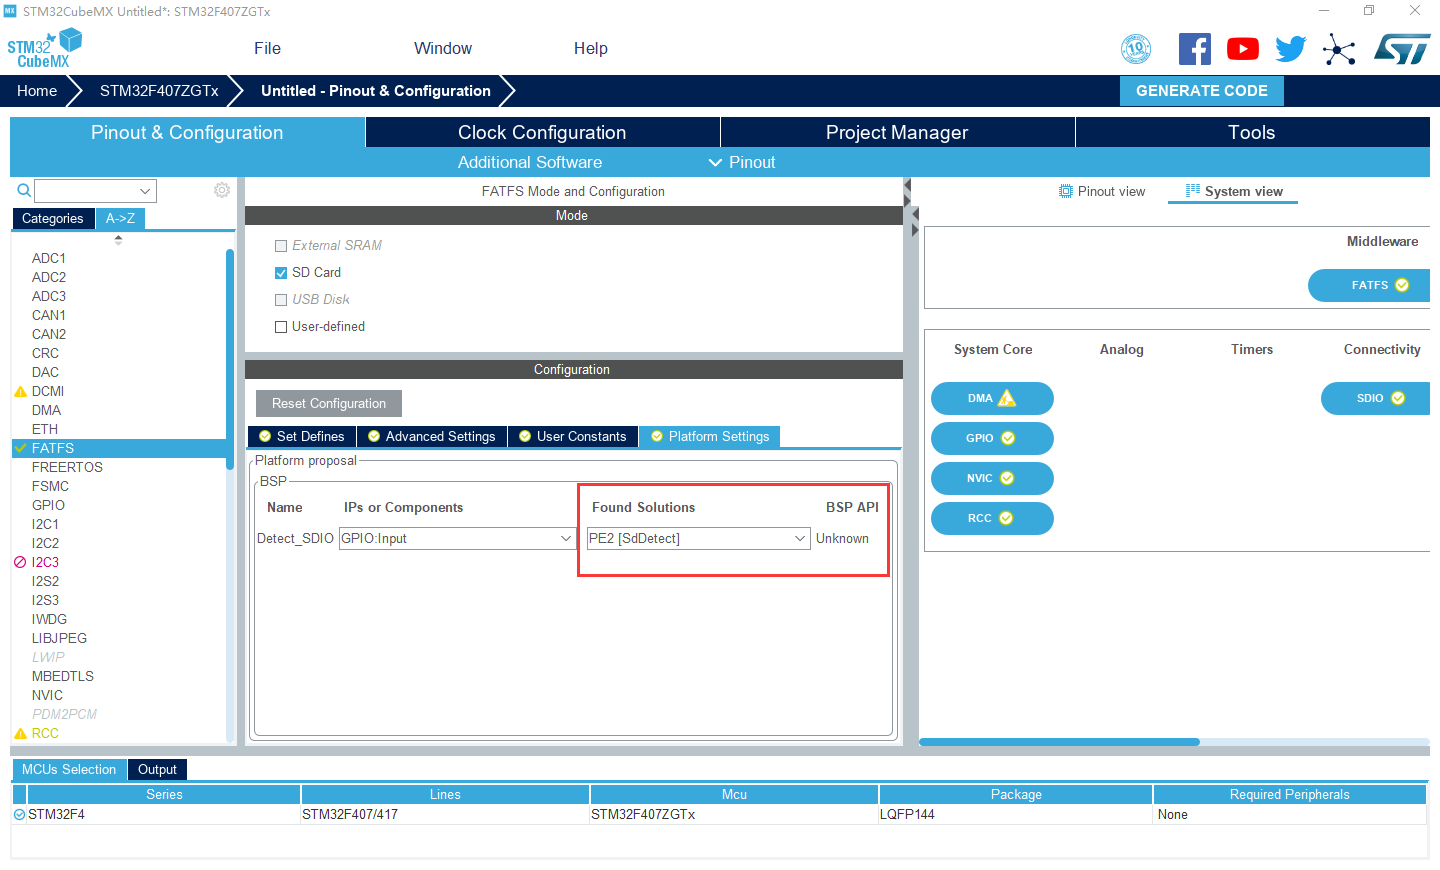Click the STM32F407ZGTx breadcrumb

pyautogui.click(x=159, y=90)
